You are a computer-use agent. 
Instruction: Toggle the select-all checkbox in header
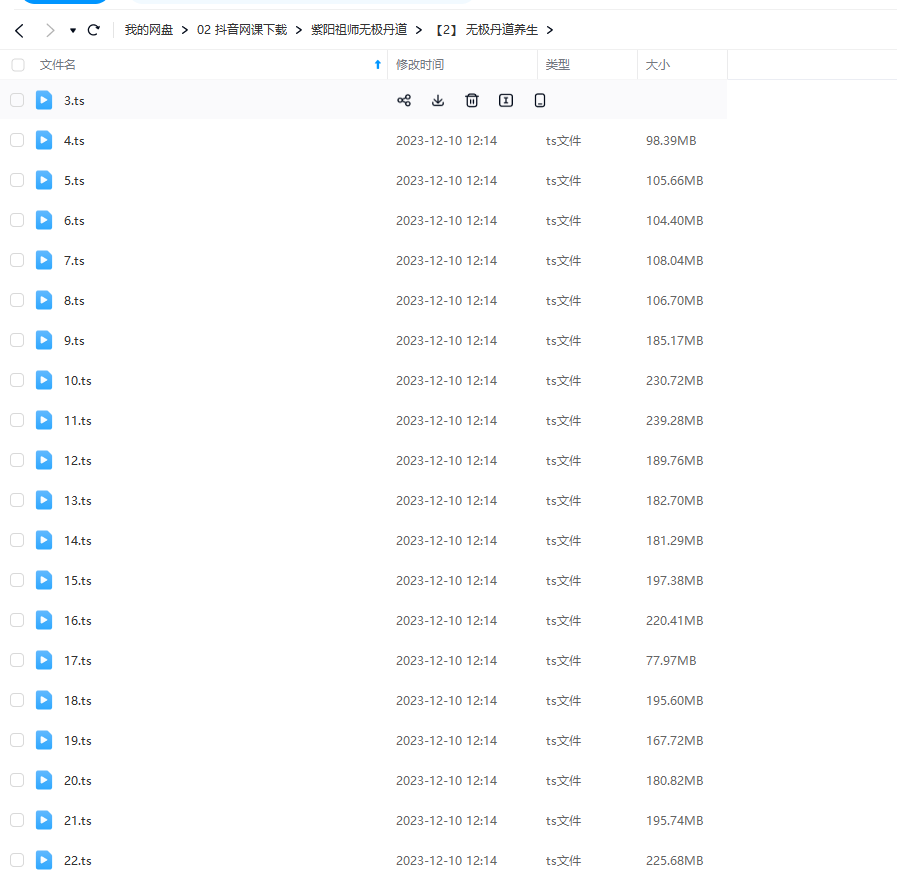click(x=18, y=65)
